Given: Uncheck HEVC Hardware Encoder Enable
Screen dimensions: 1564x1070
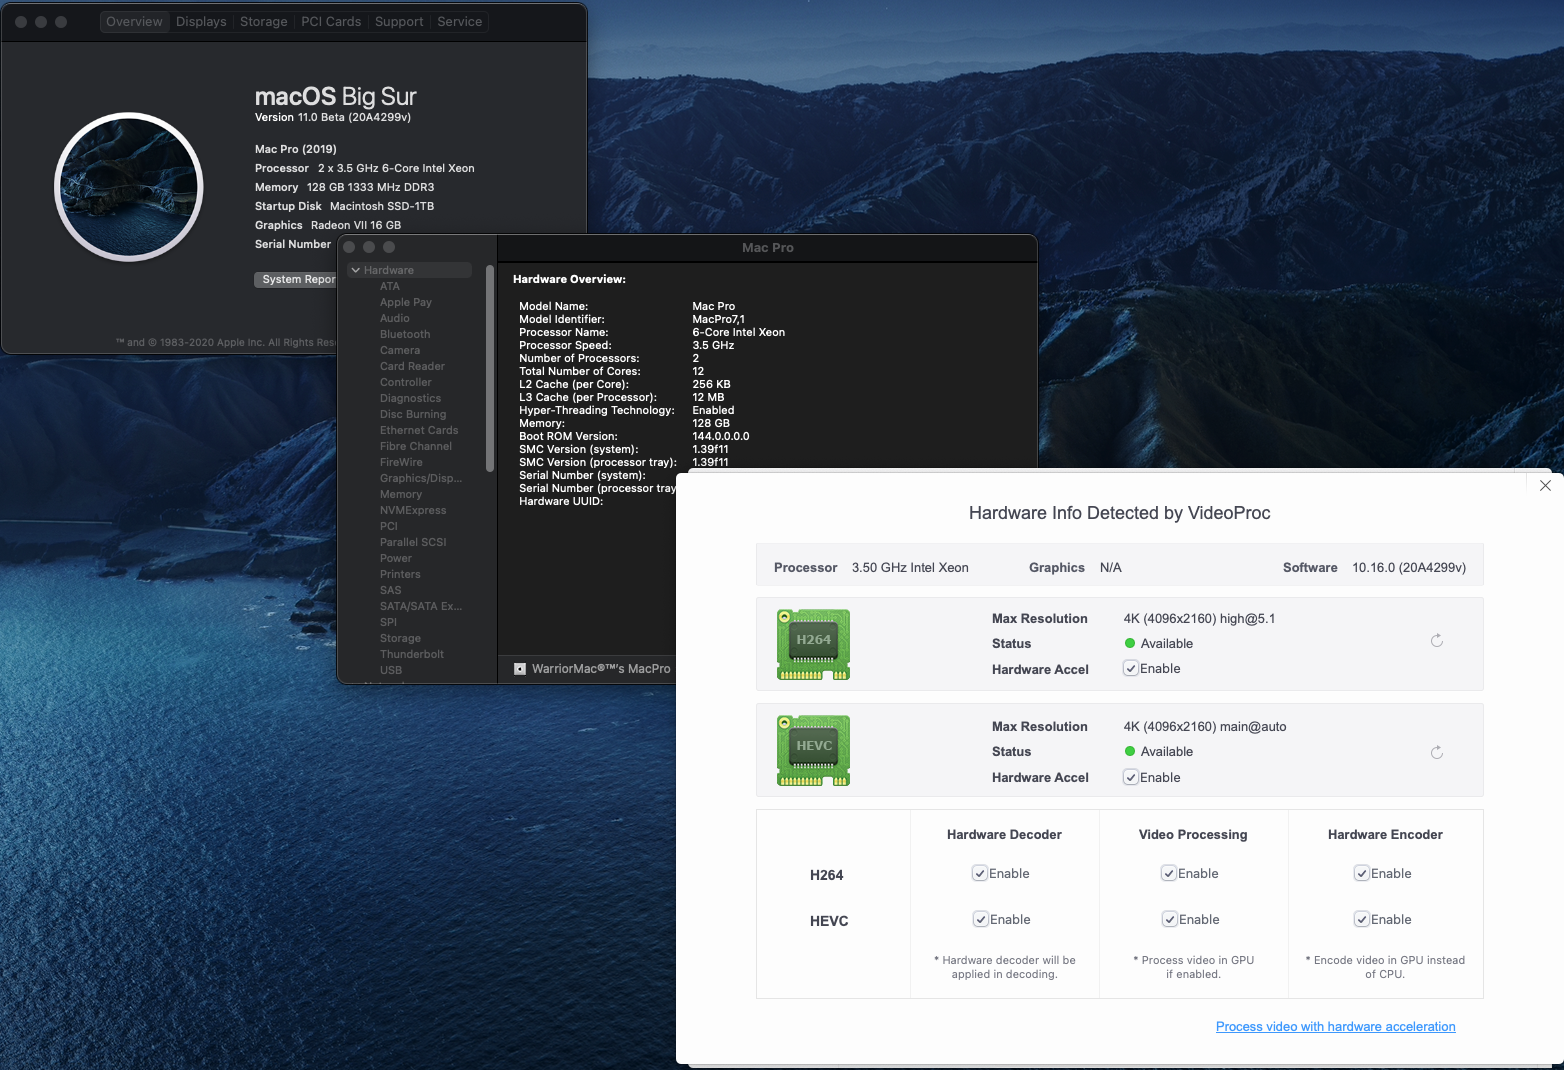Looking at the screenshot, I should point(1362,920).
